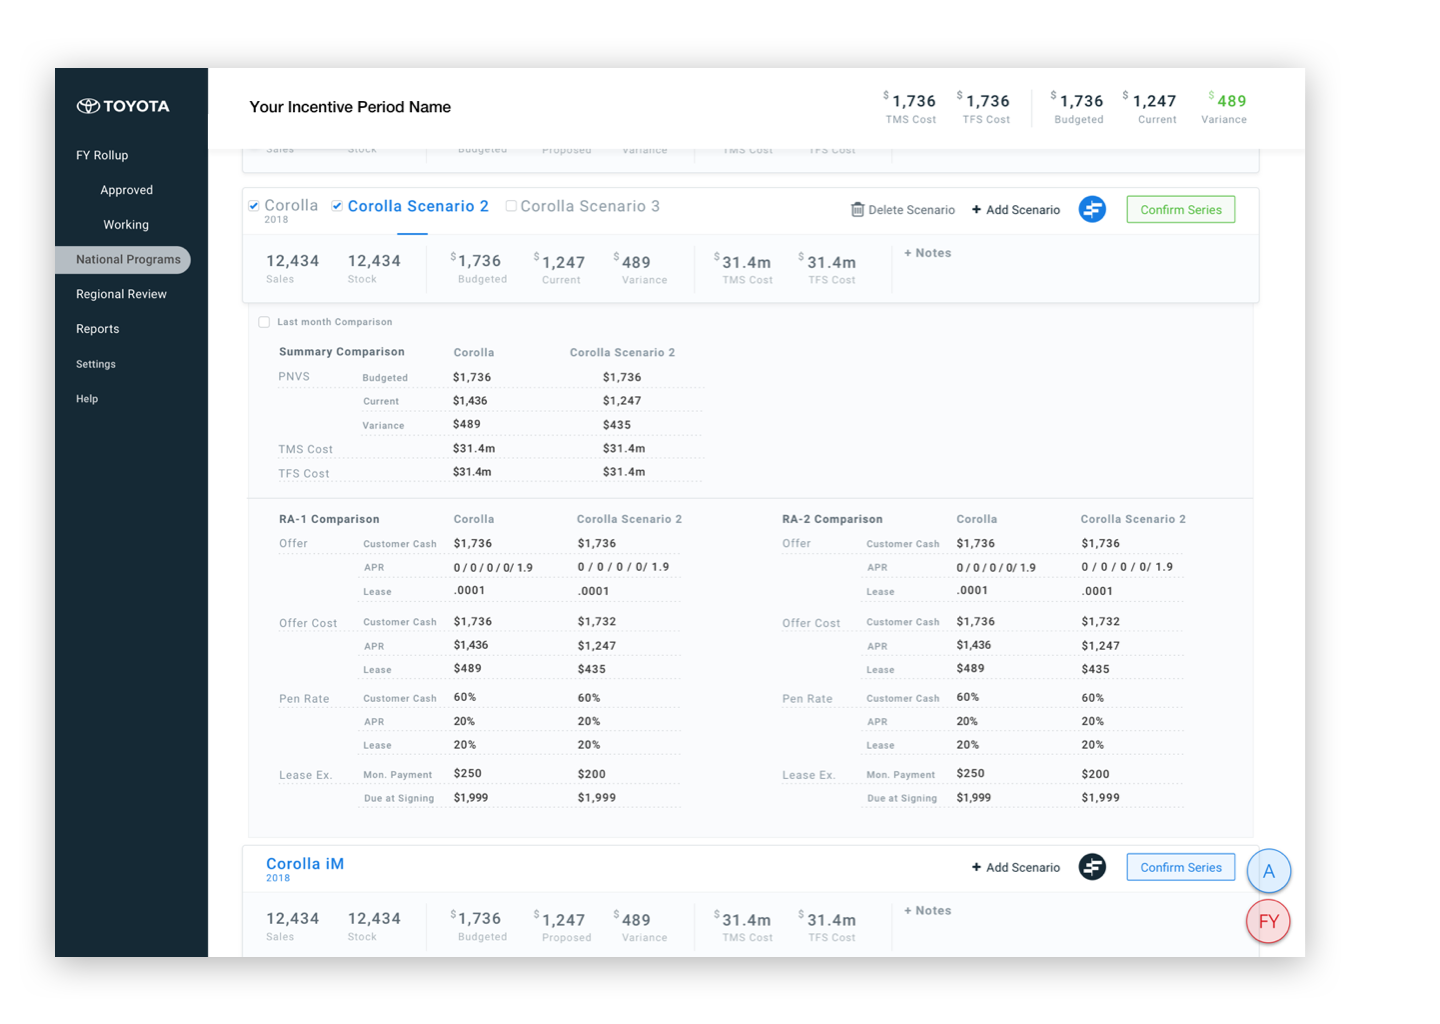Click the trash icon beside Delete Scenario

coord(857,209)
